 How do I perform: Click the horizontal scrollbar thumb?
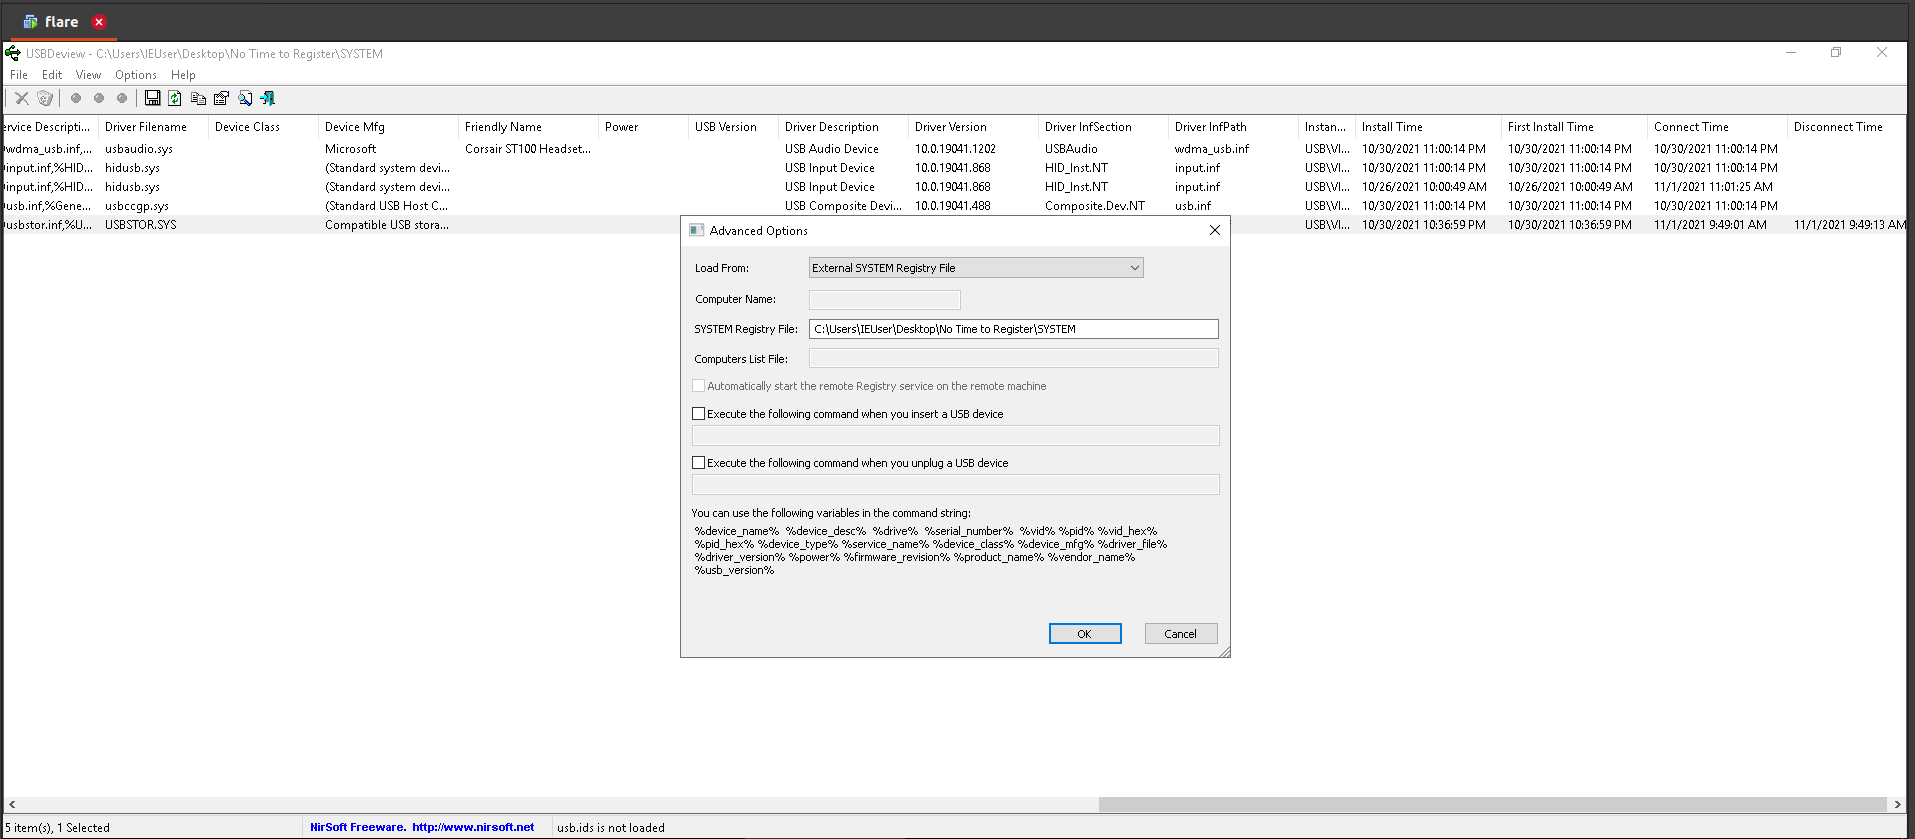pyautogui.click(x=1492, y=804)
